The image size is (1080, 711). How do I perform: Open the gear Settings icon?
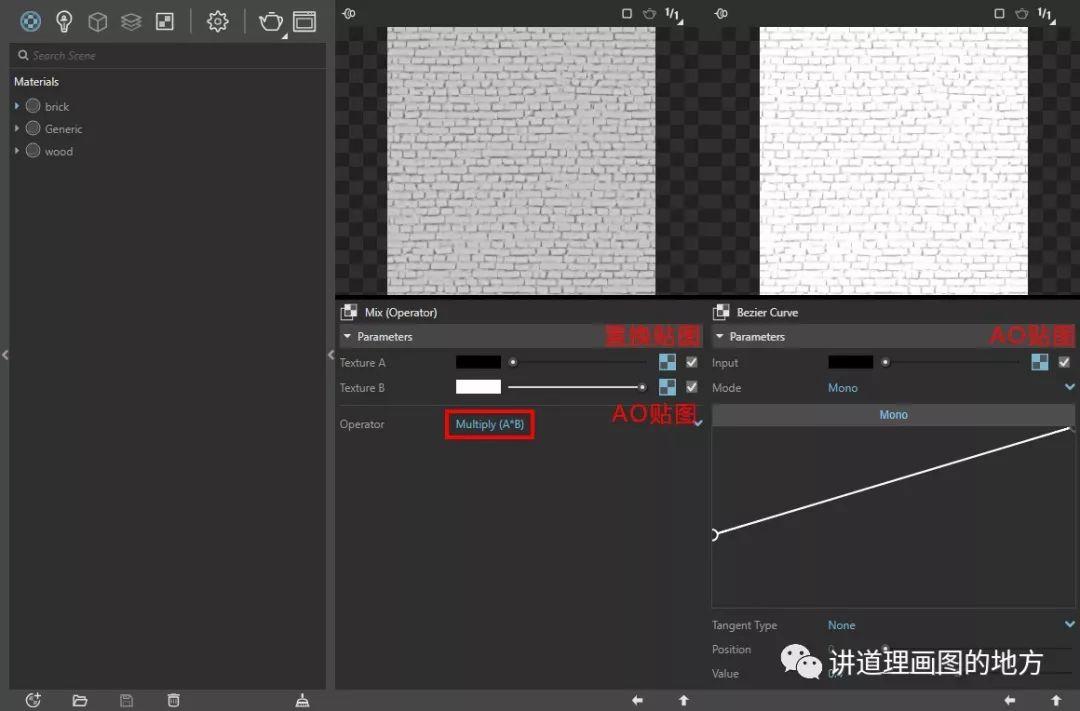pos(218,22)
